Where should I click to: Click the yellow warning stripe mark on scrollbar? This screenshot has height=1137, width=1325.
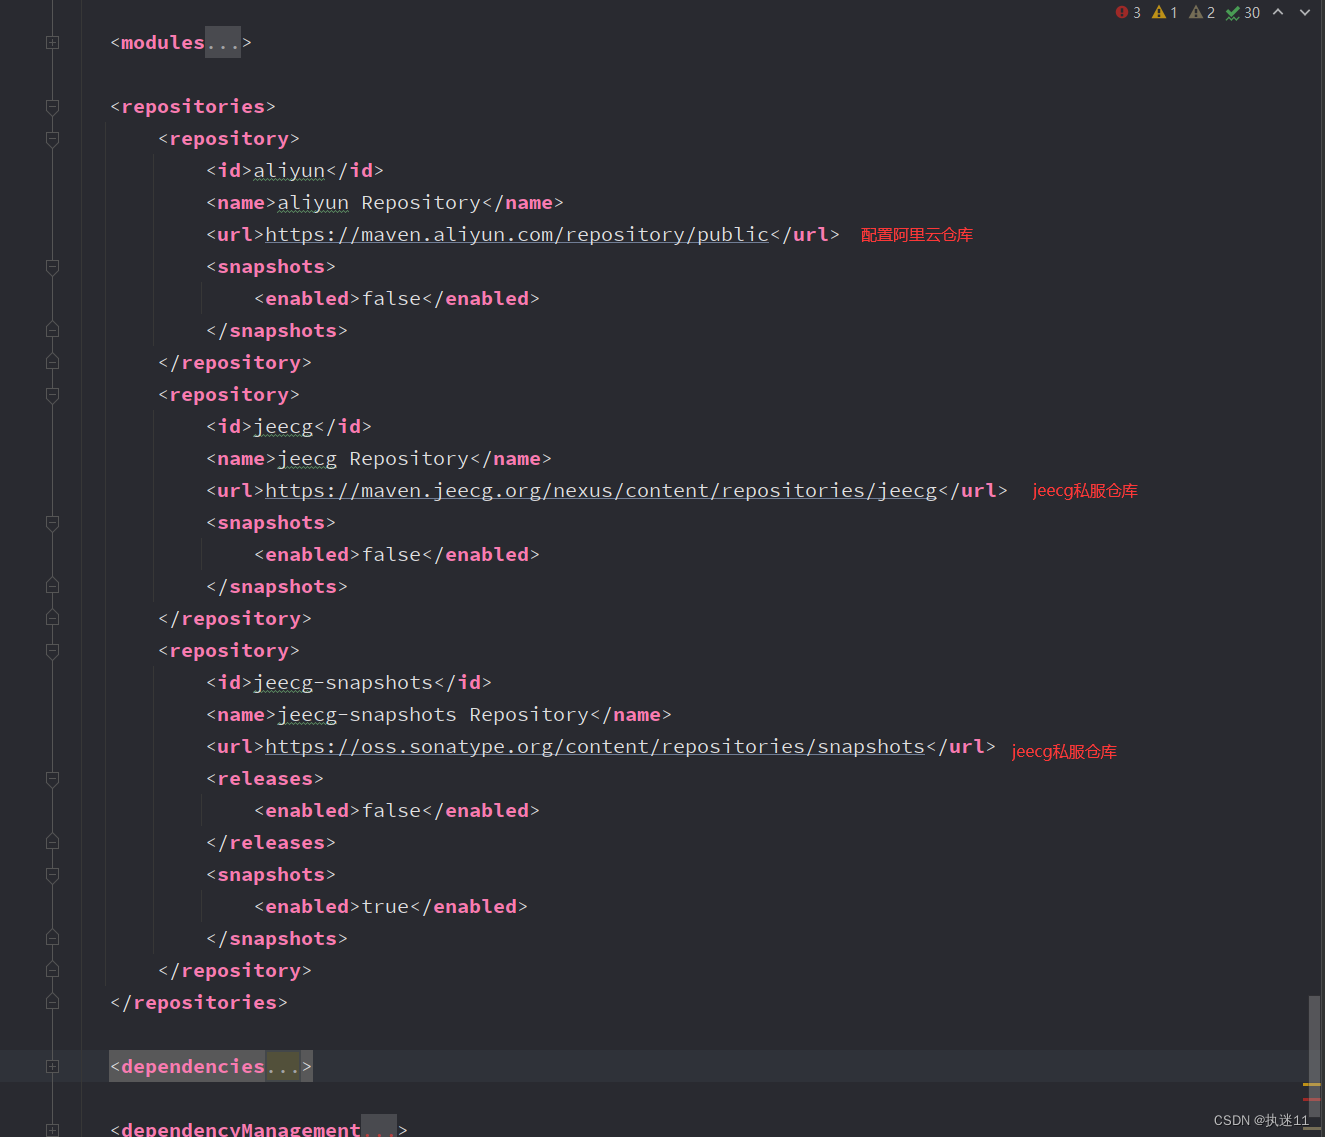point(1312,1085)
